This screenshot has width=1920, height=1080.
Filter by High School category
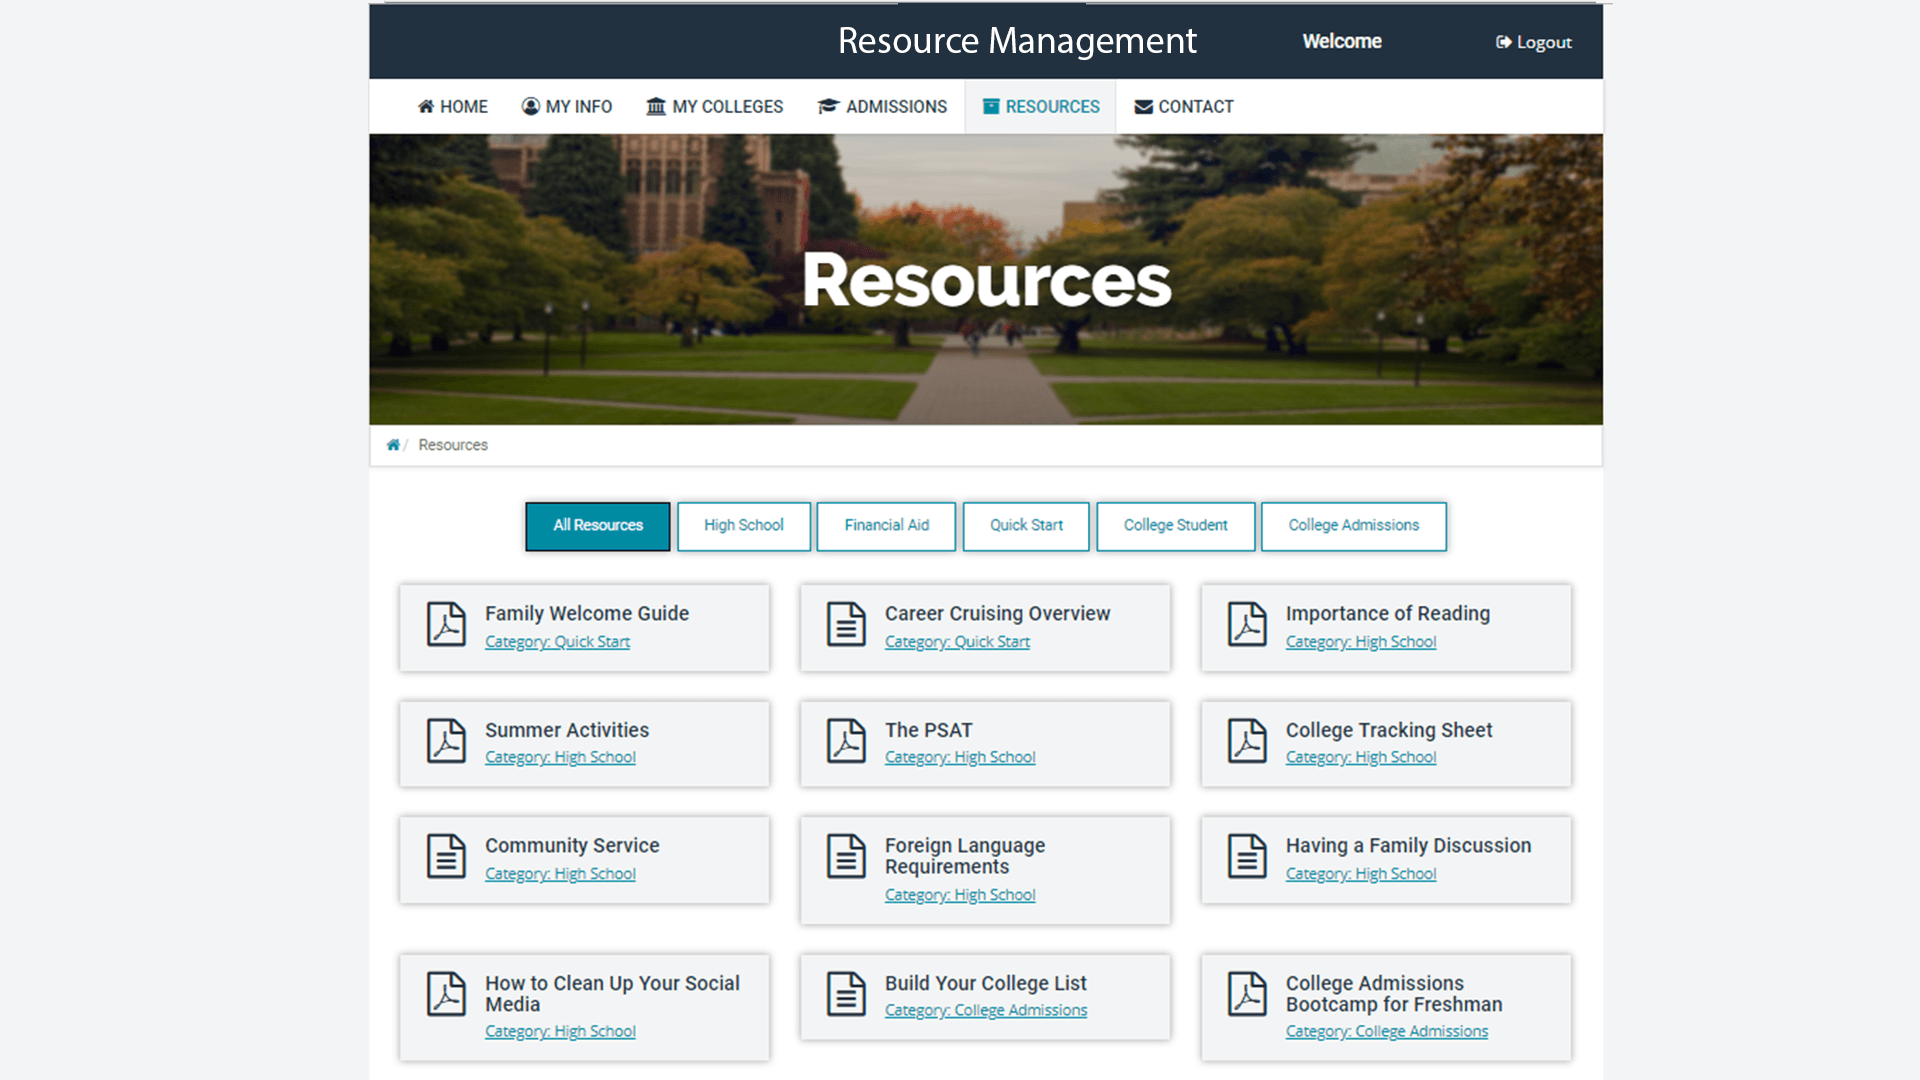click(x=744, y=526)
